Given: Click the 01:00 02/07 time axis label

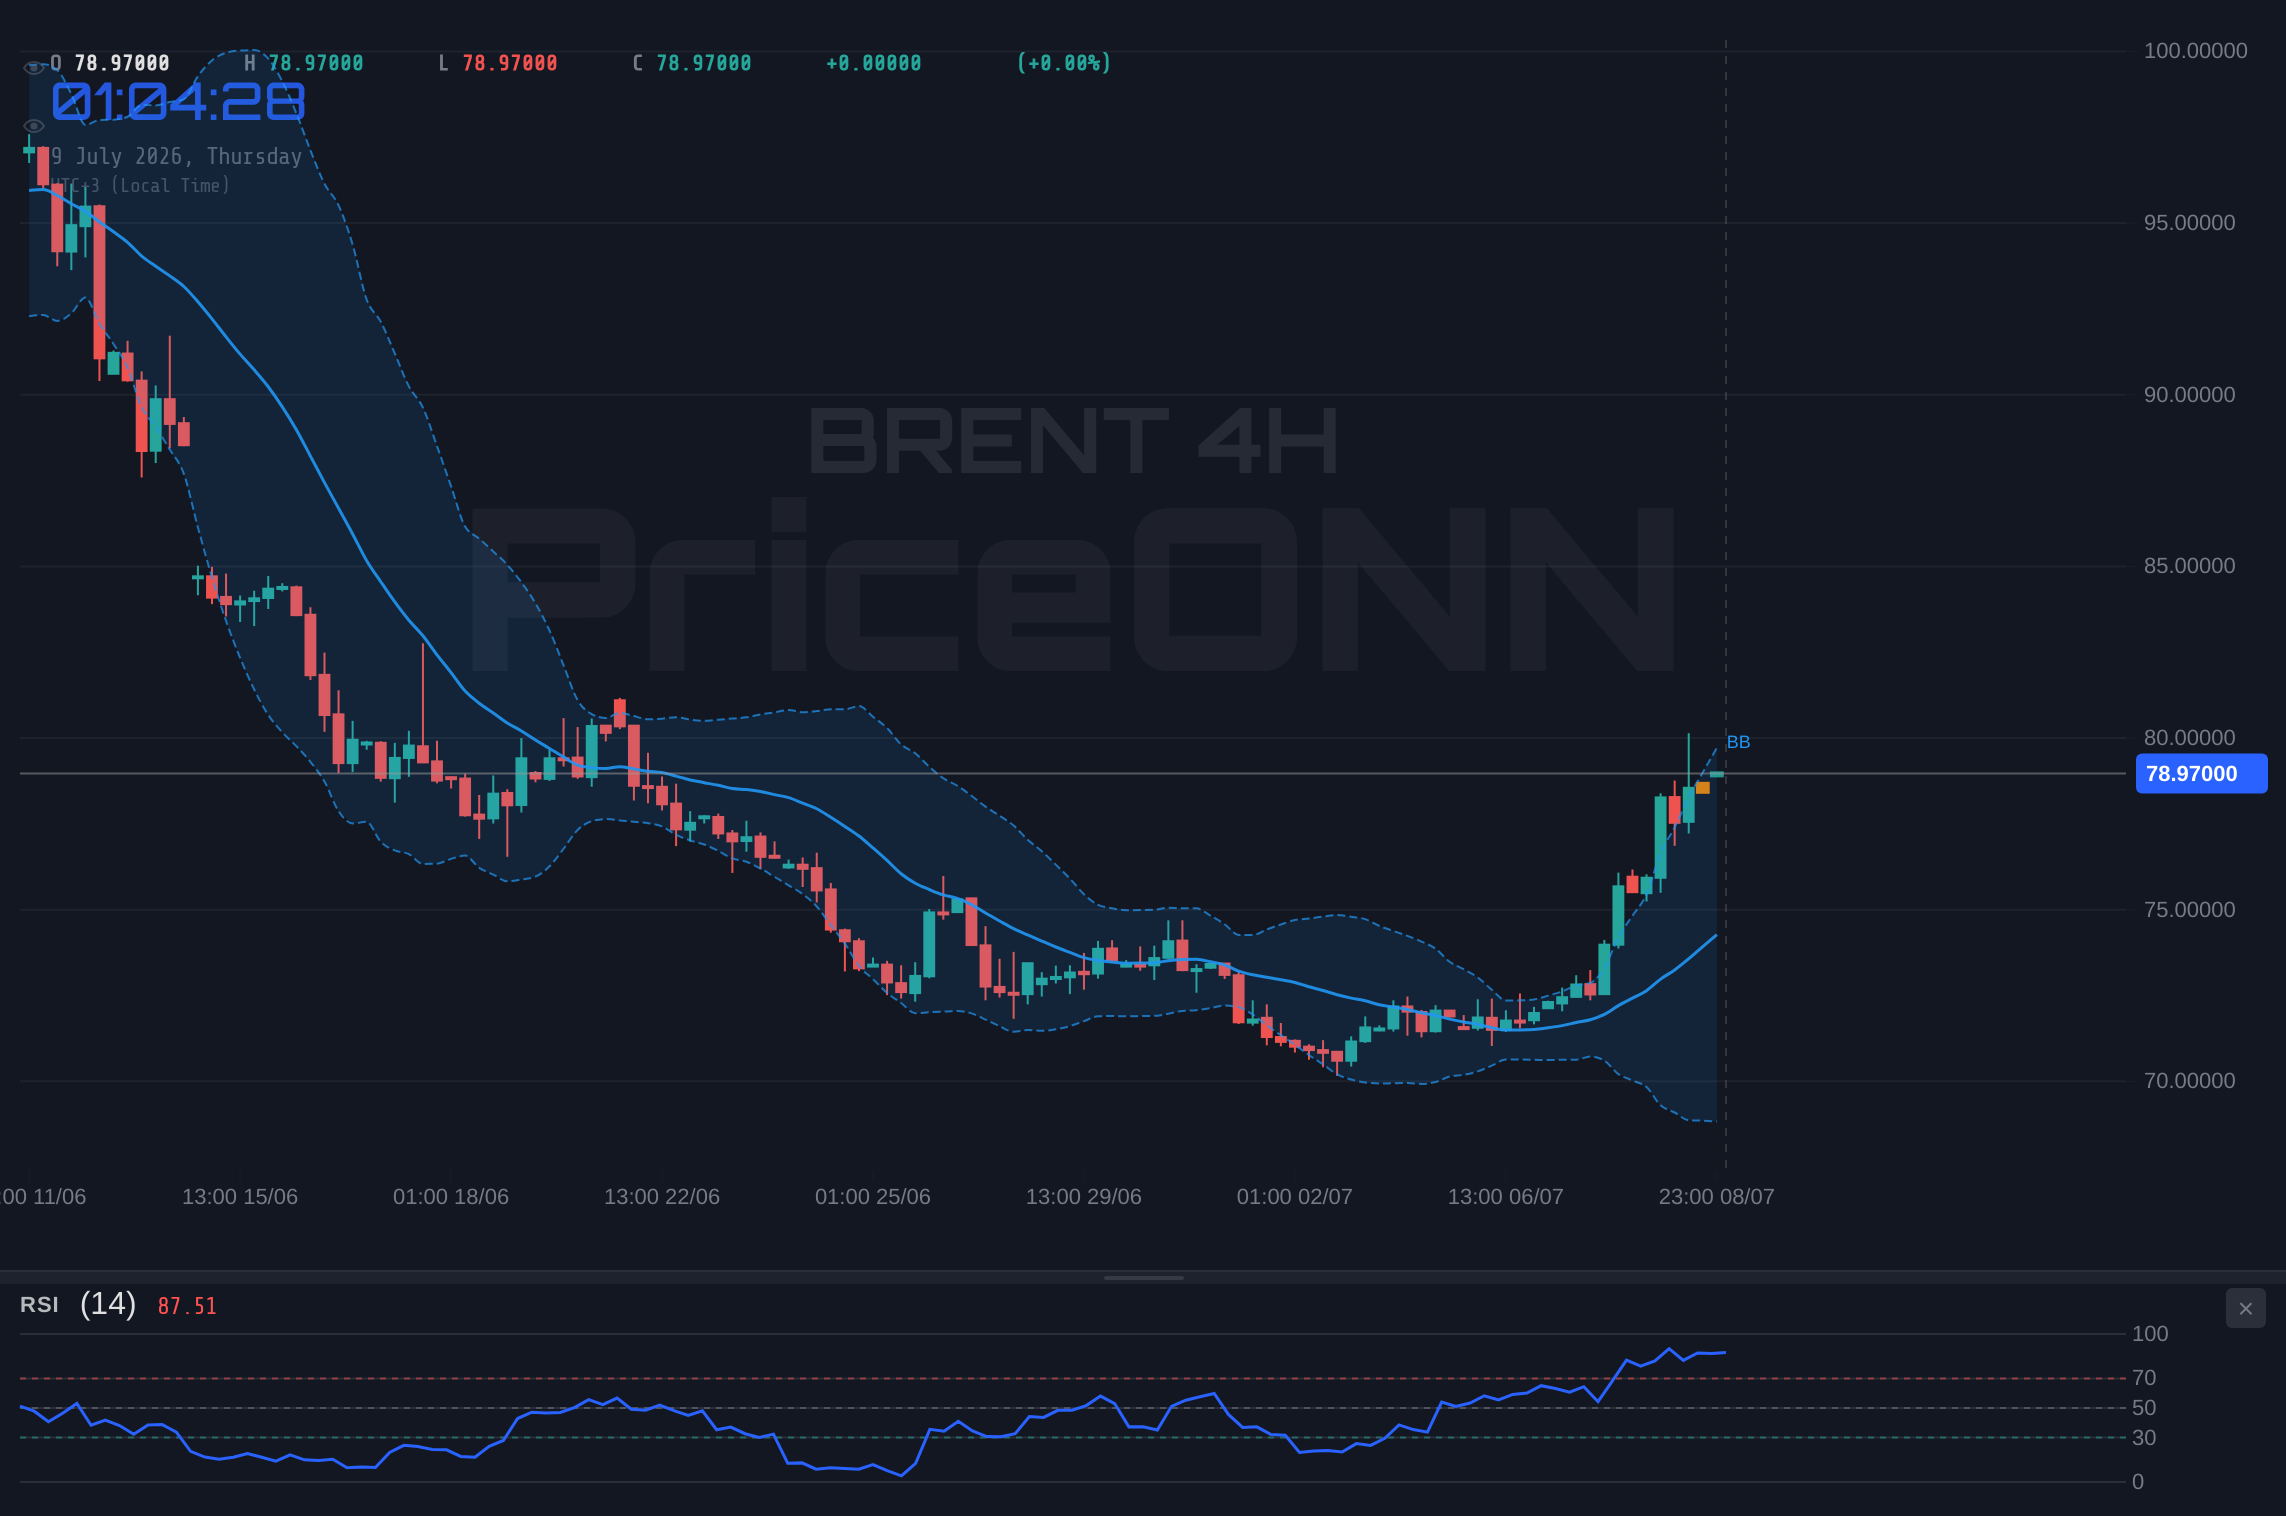Looking at the screenshot, I should [1295, 1197].
